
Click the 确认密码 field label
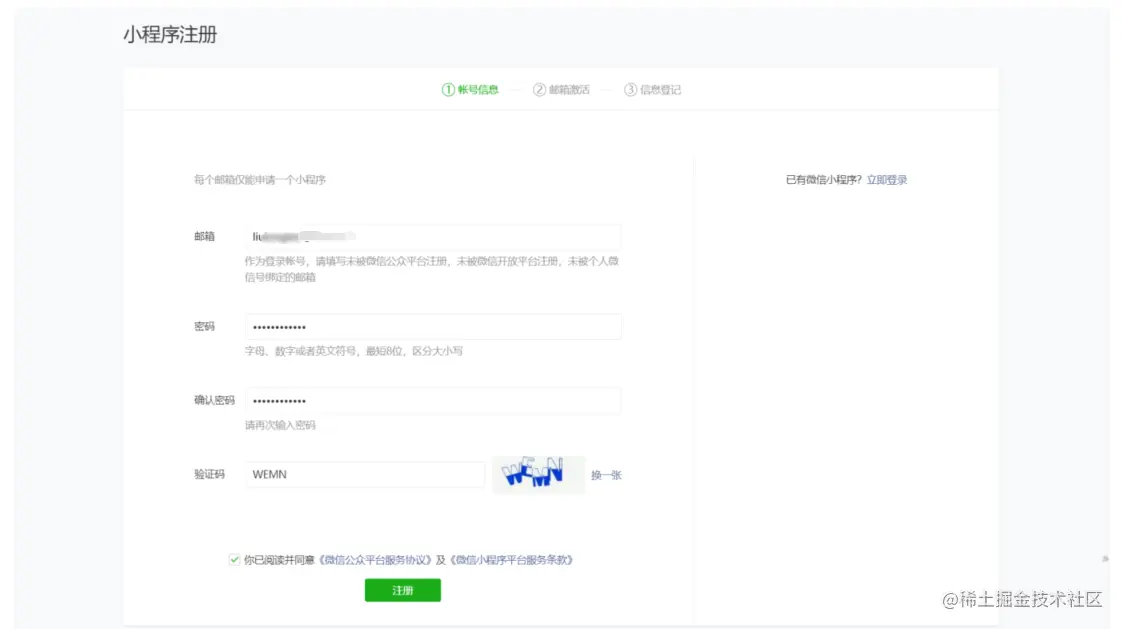tap(214, 401)
